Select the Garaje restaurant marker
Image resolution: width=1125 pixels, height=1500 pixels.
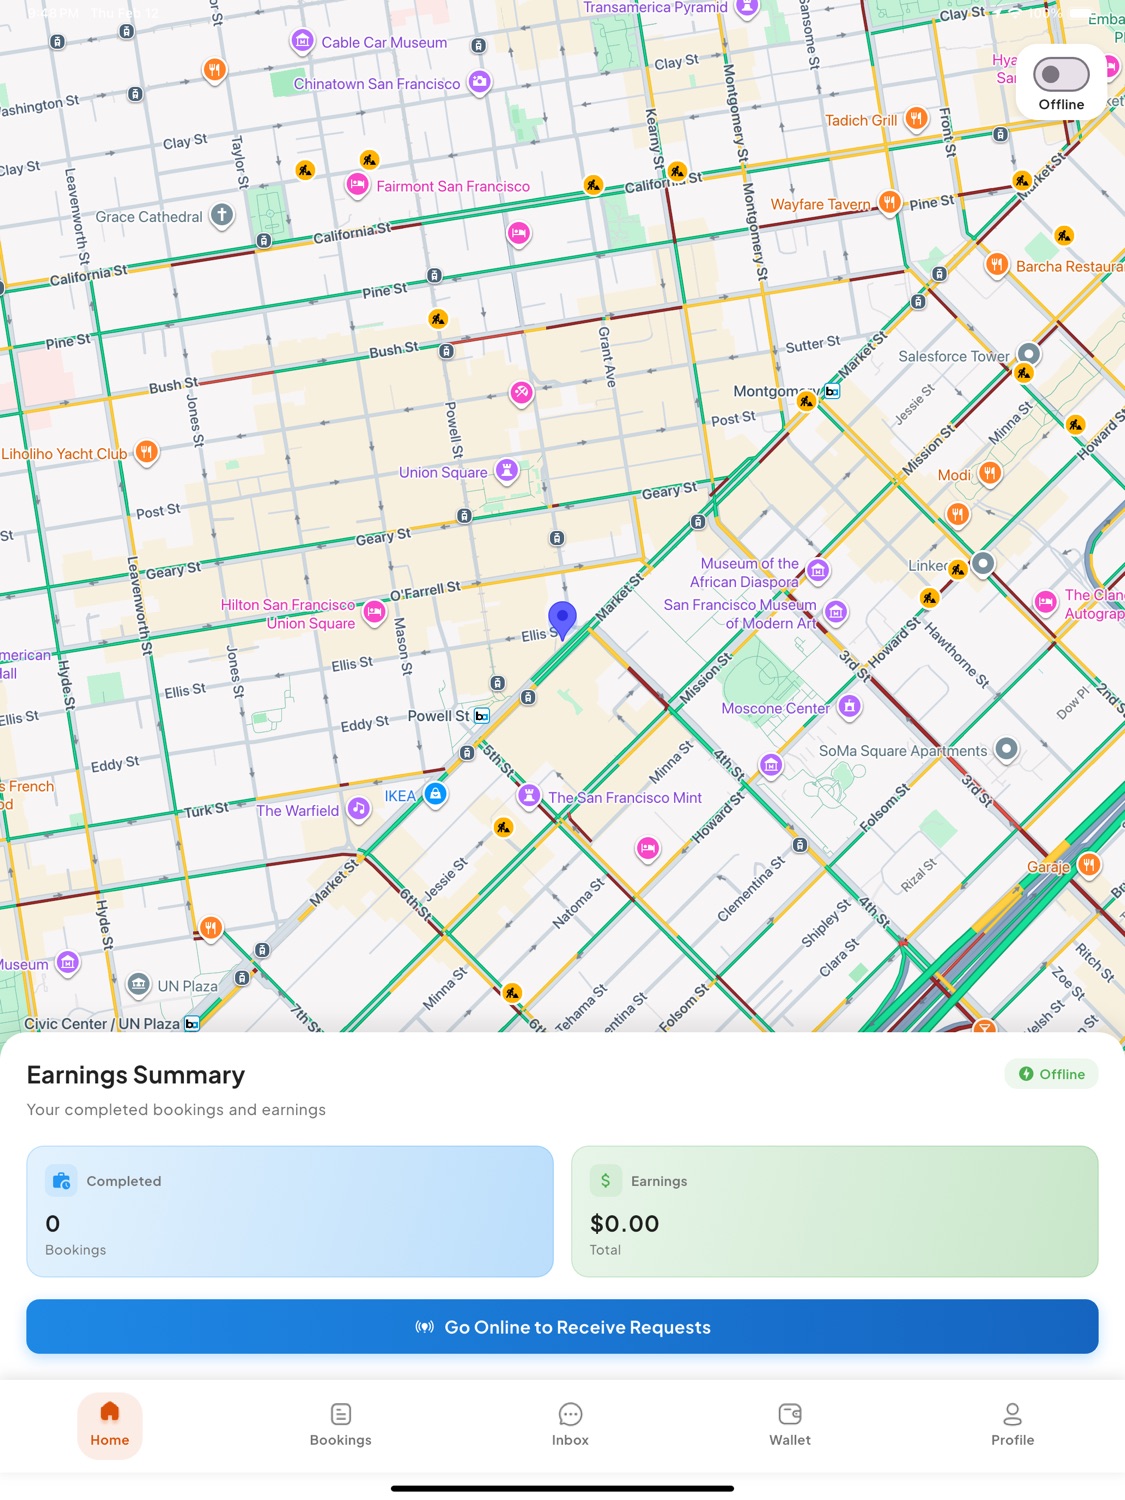(1089, 865)
